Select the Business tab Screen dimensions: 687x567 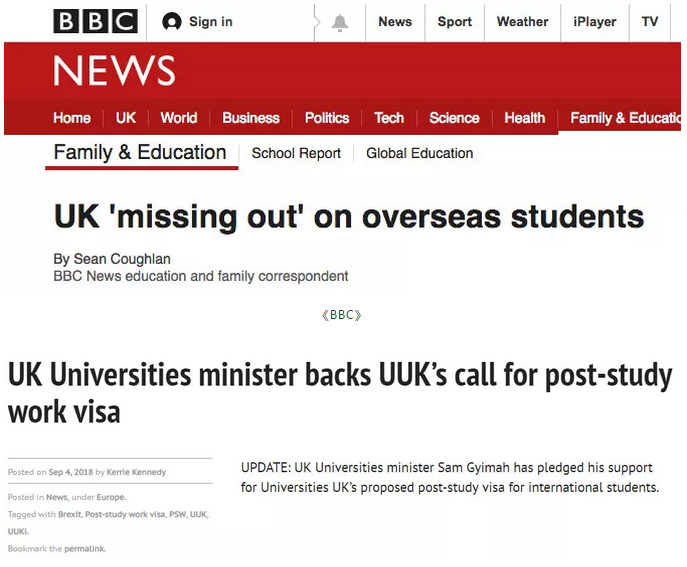251,118
